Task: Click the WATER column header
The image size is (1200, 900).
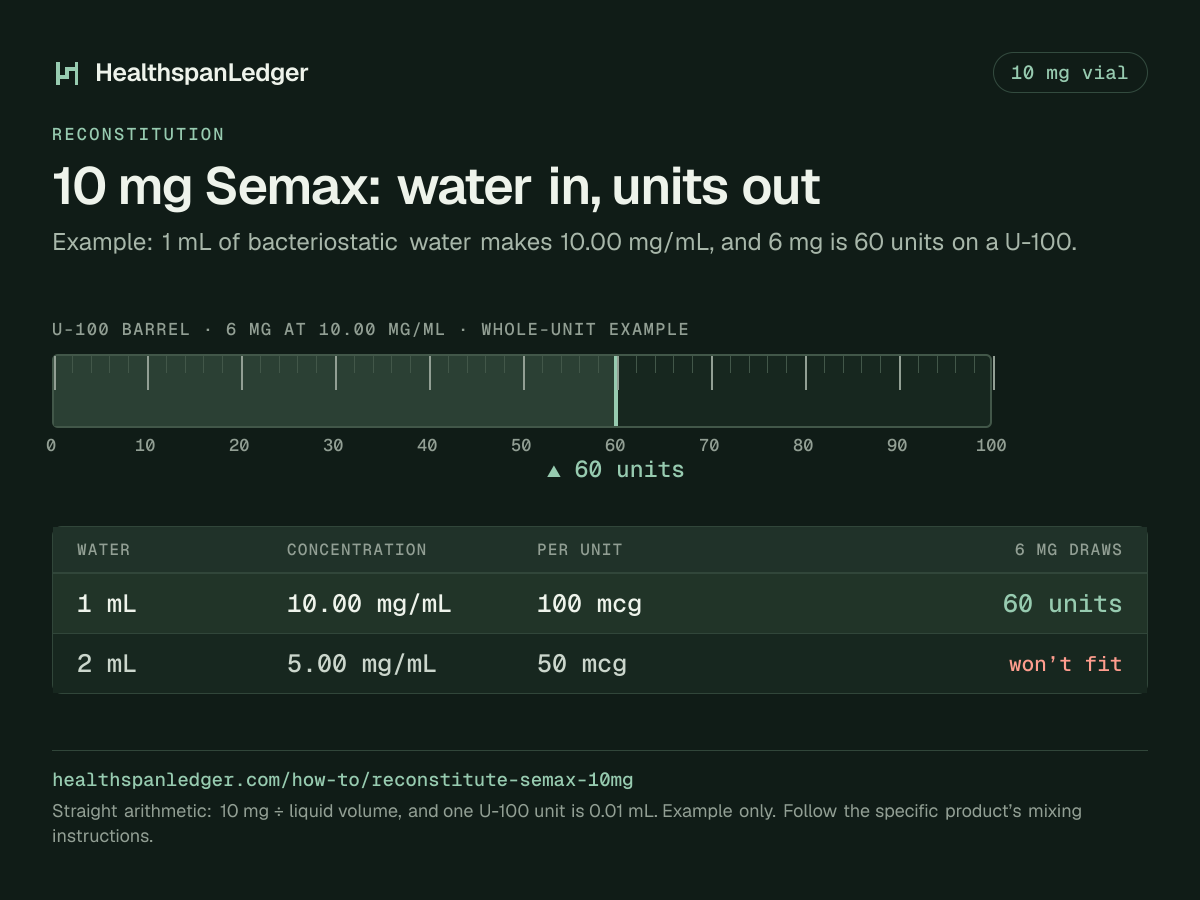Action: [104, 550]
